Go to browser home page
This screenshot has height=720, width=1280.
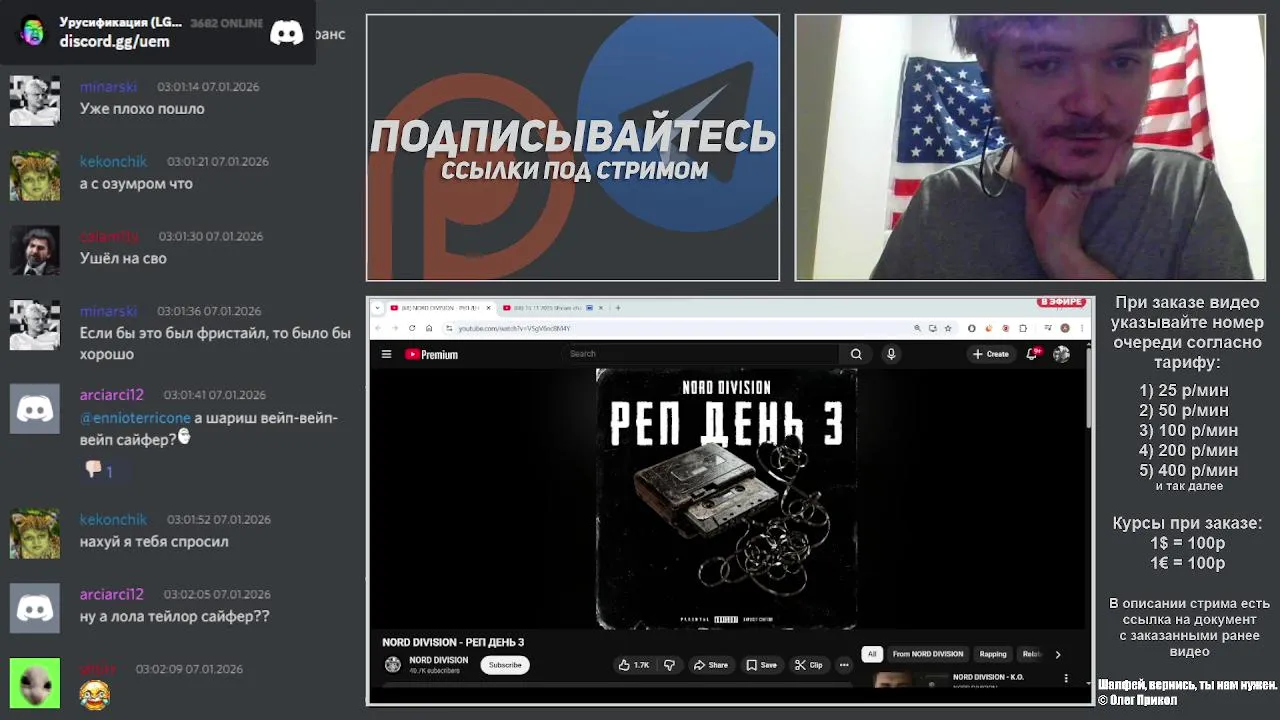pos(429,328)
